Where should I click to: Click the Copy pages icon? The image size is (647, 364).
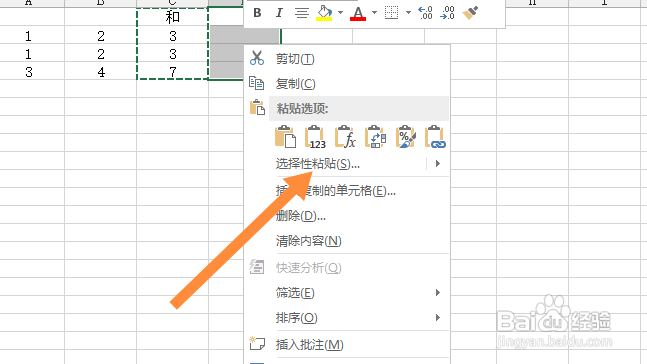pos(257,83)
